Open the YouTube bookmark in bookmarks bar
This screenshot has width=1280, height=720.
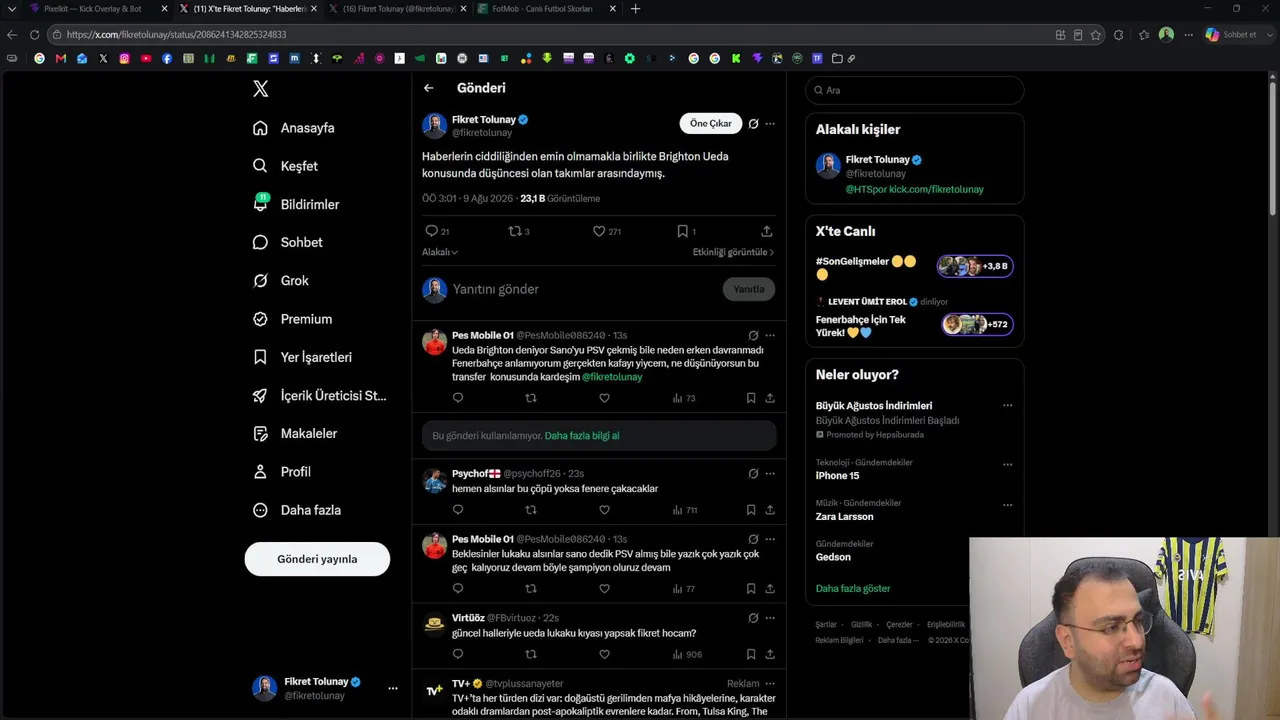[x=146, y=58]
